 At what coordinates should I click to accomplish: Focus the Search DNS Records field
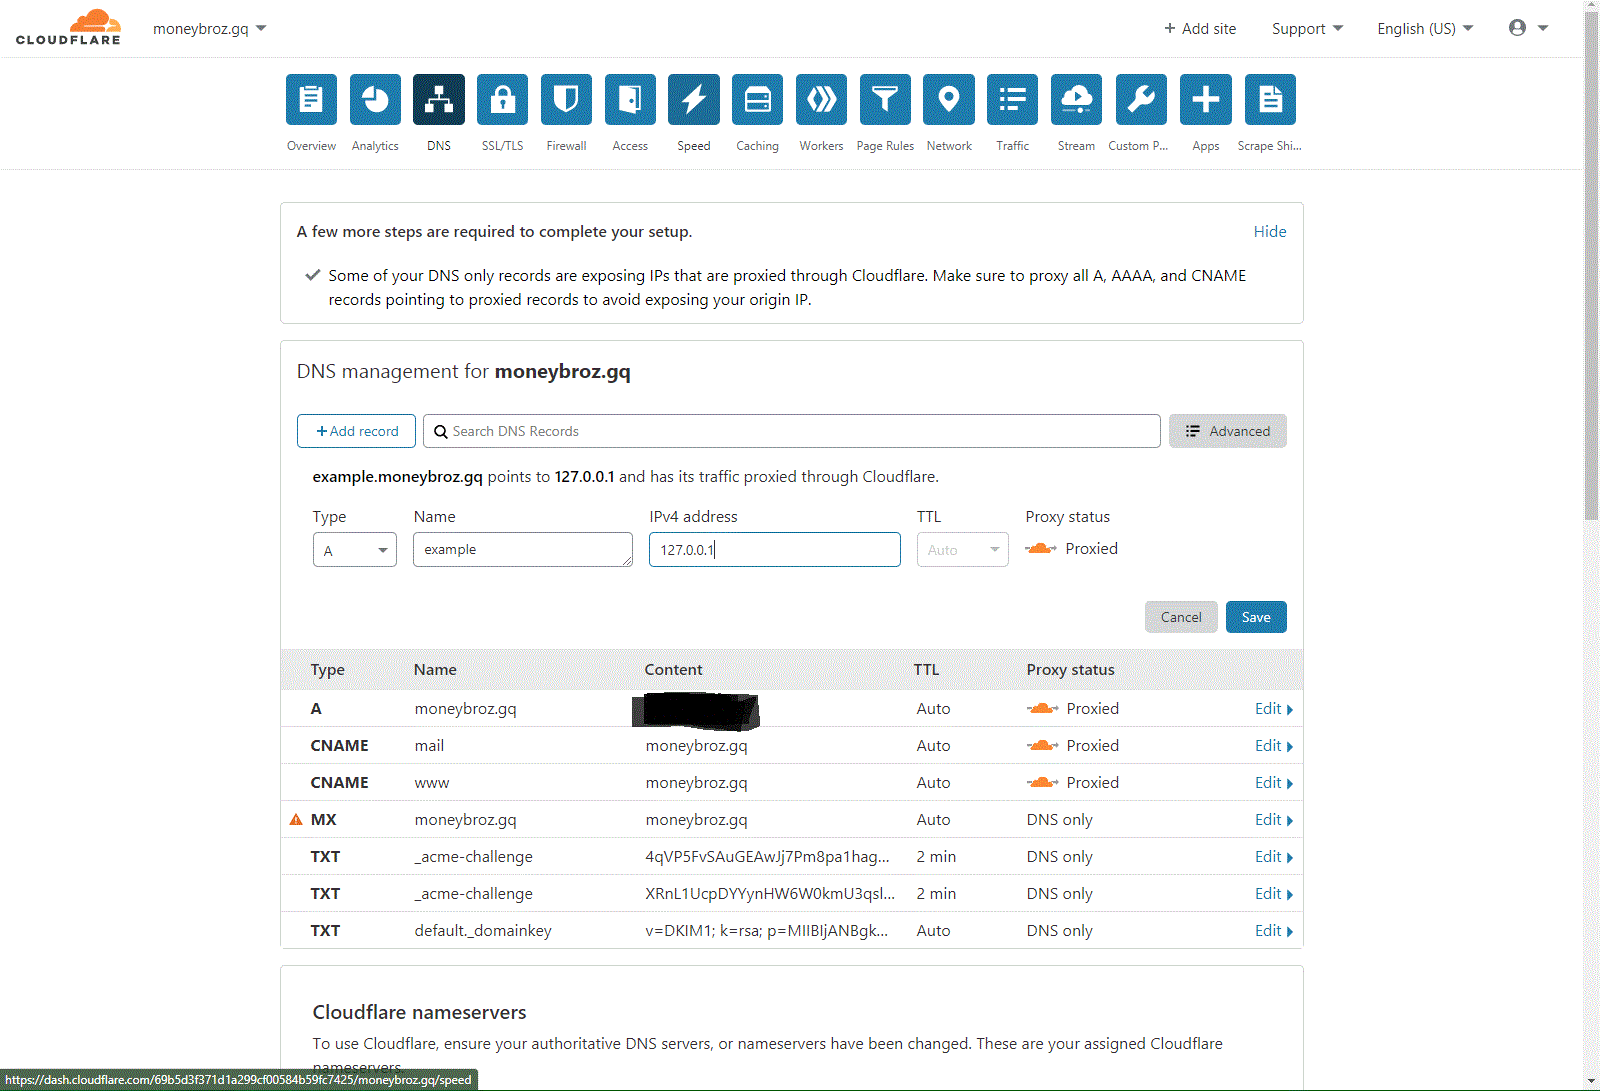792,431
